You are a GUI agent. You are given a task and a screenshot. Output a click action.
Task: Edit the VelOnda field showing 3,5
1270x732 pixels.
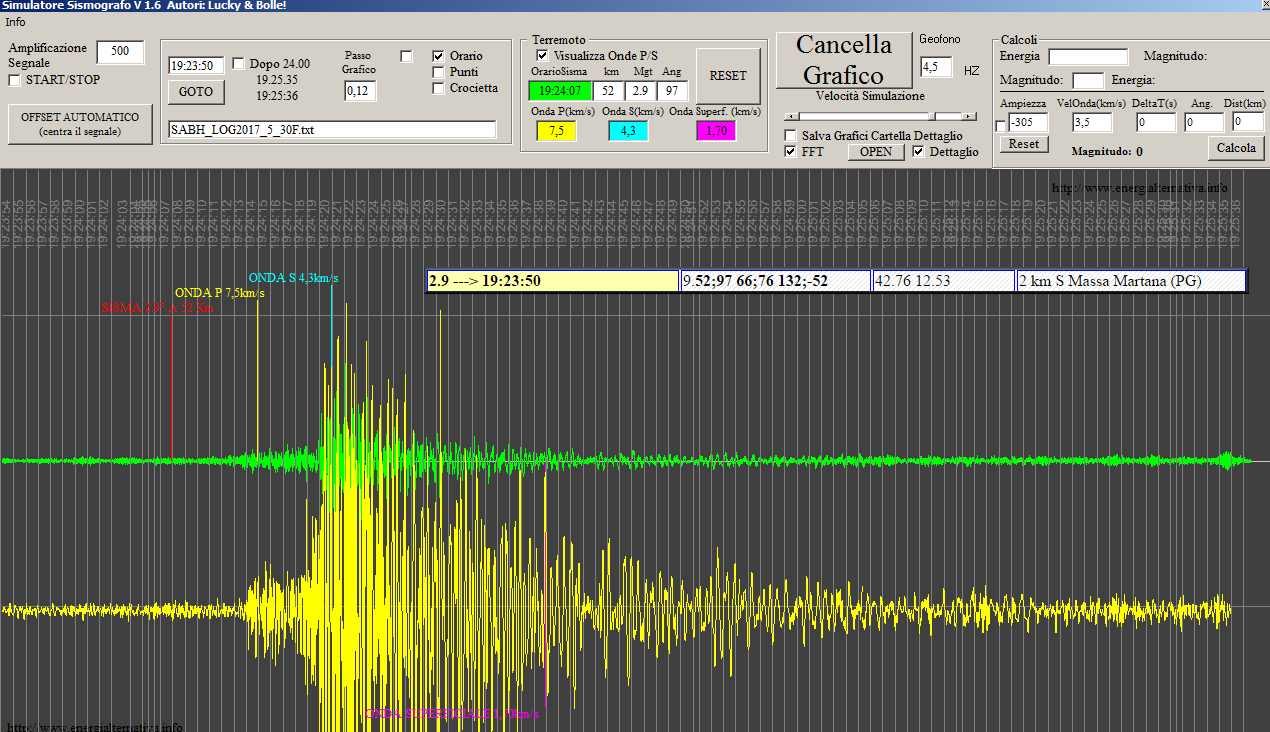[1092, 122]
